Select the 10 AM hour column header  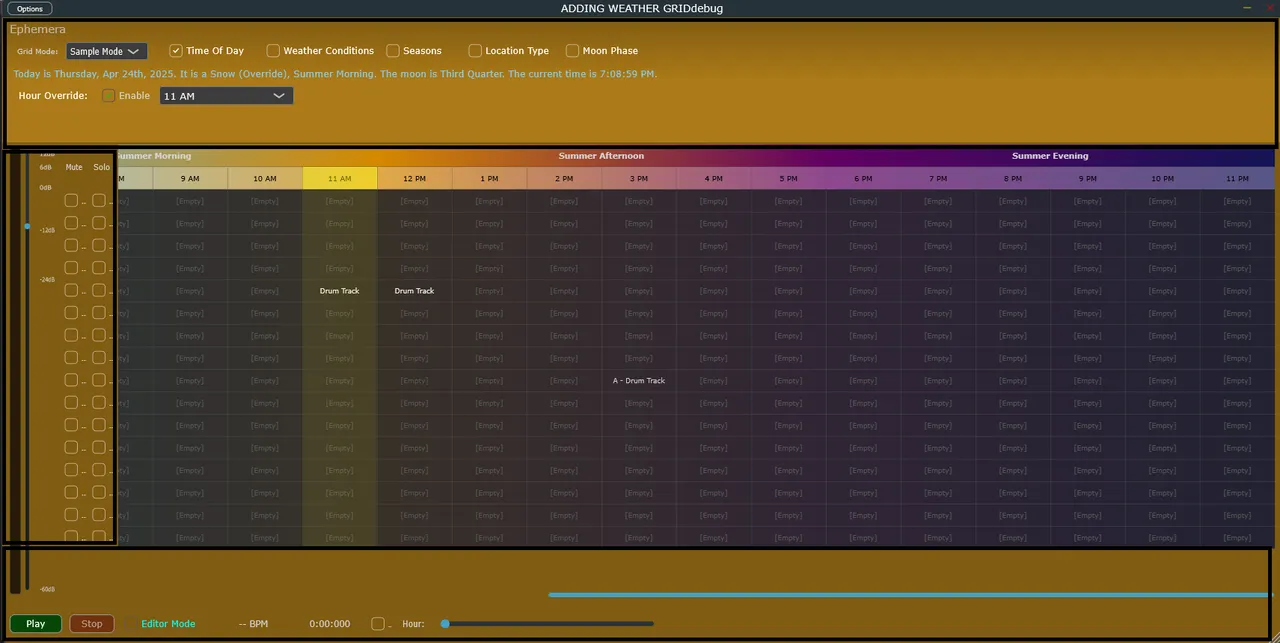click(x=265, y=178)
